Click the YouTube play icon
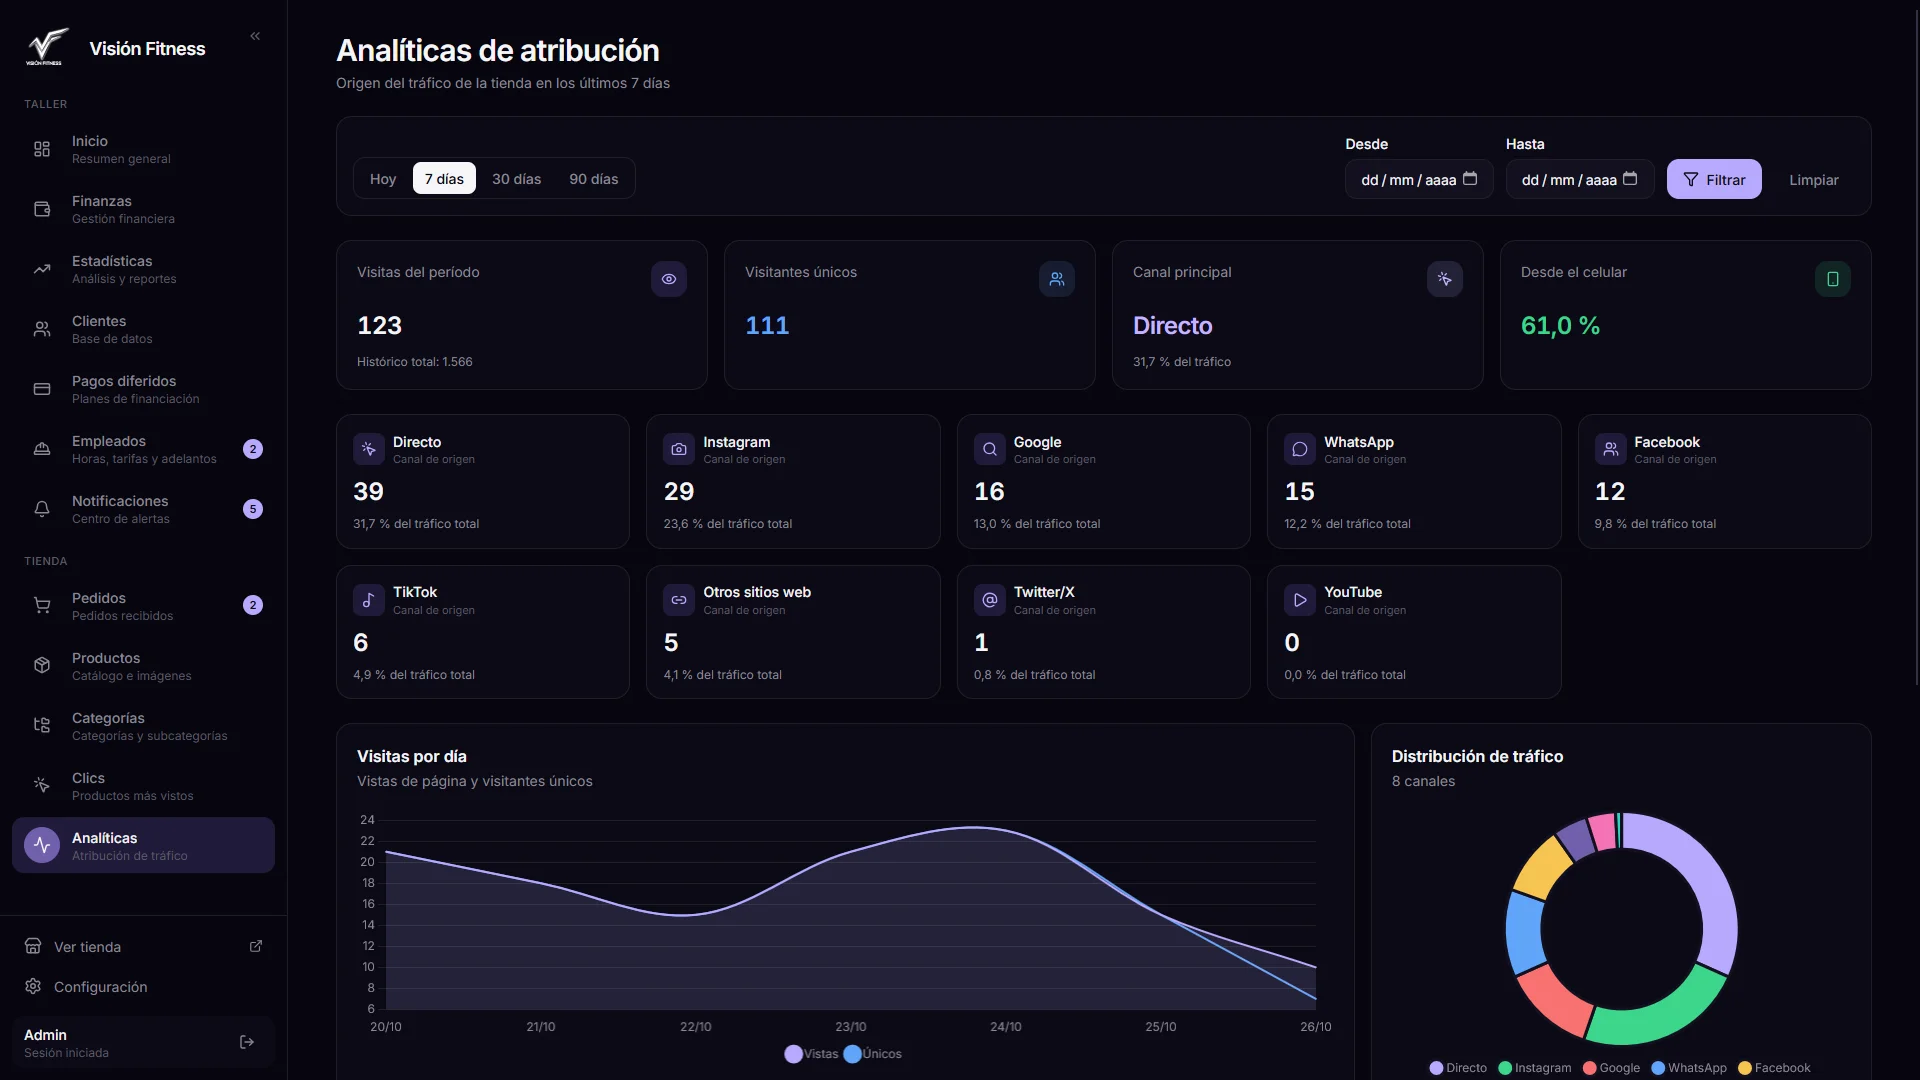Viewport: 1920px width, 1080px height. click(x=1300, y=600)
